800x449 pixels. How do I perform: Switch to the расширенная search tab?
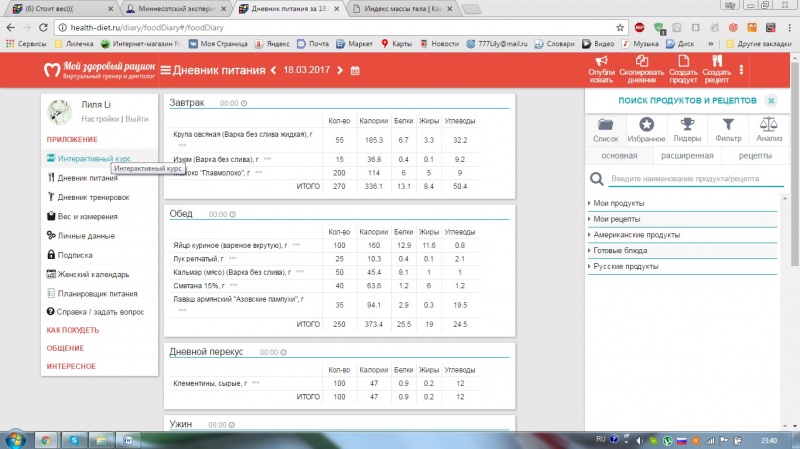[685, 155]
